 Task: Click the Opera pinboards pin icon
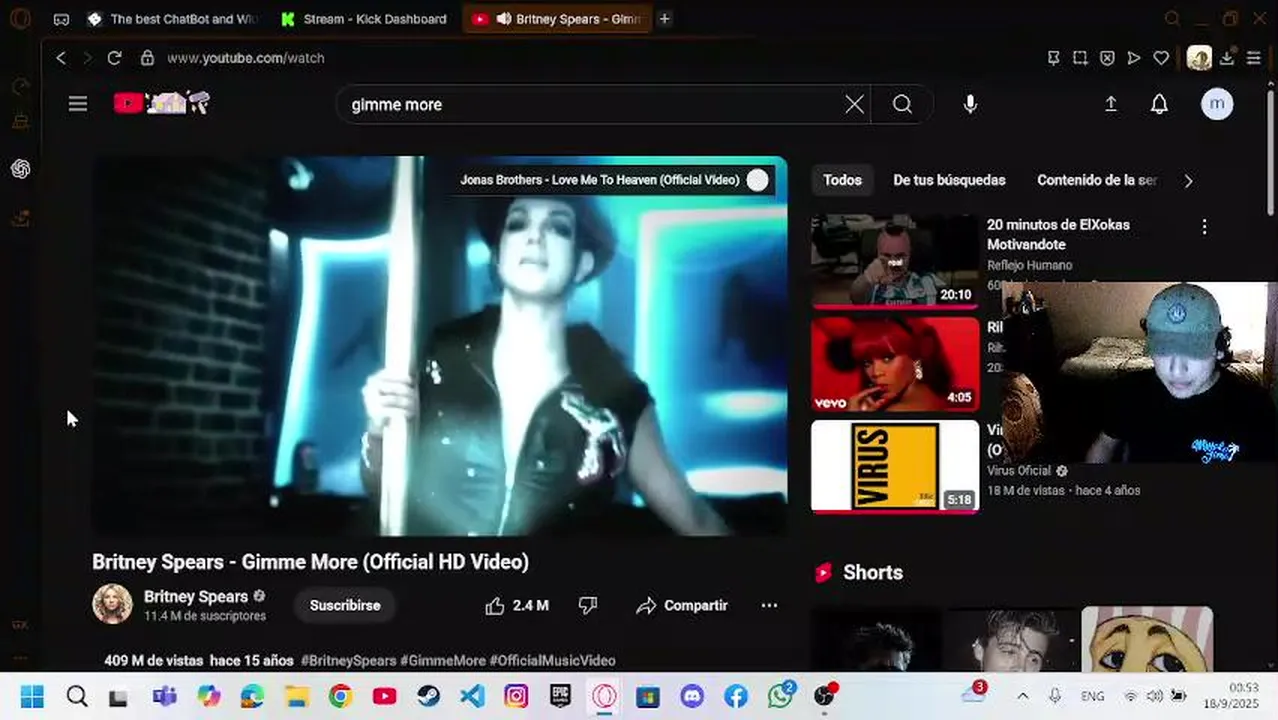point(1053,58)
